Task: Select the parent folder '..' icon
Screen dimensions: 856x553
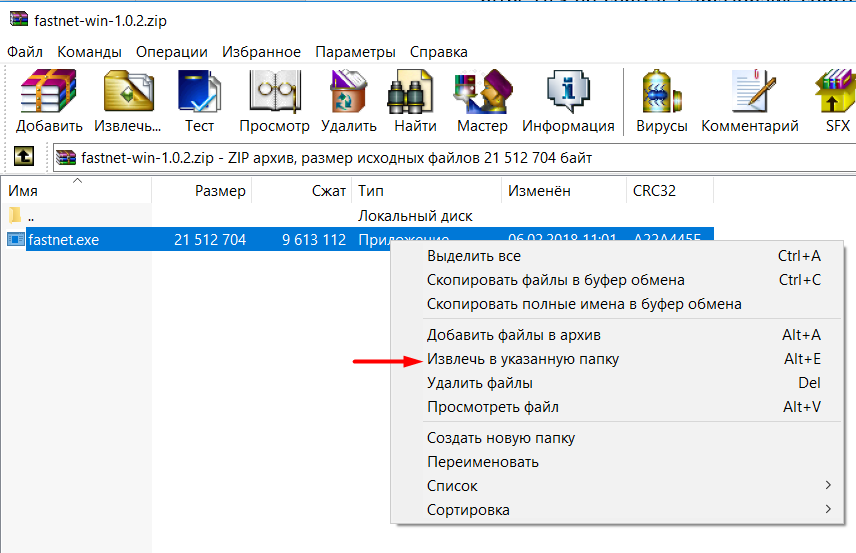Action: (x=15, y=215)
